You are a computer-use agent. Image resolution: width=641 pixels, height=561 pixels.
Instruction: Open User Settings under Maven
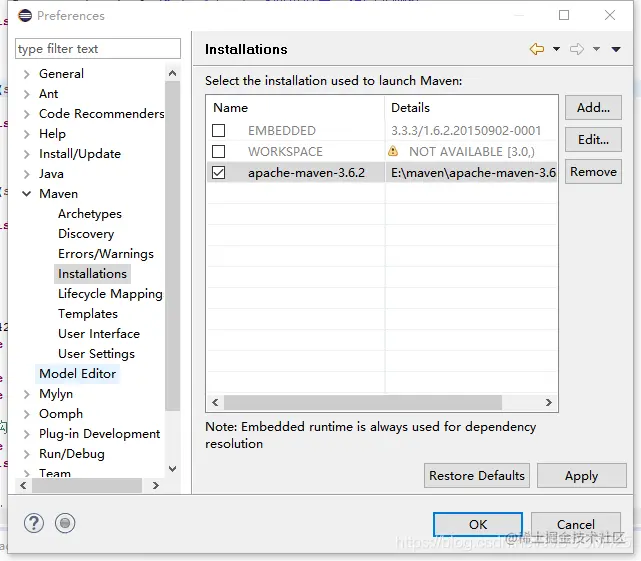point(96,354)
